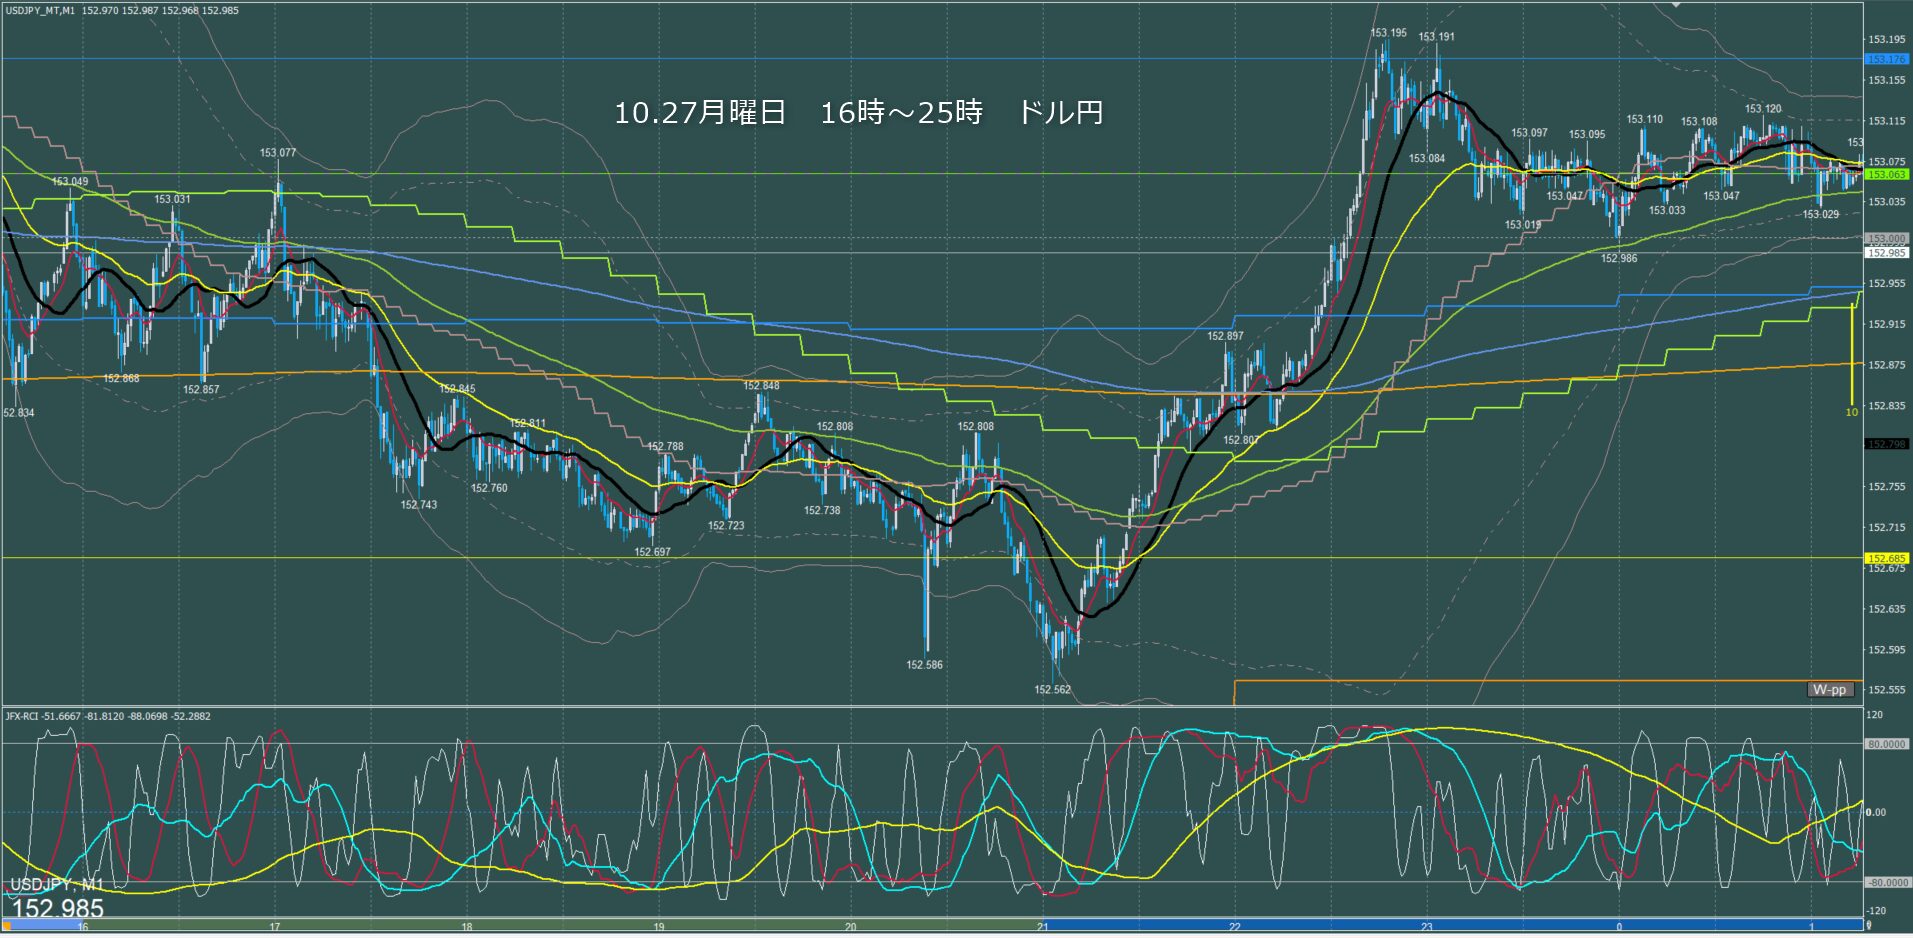Viewport: 1913px width, 938px height.
Task: Click the gray 153.000 price tag
Action: [x=1886, y=239]
